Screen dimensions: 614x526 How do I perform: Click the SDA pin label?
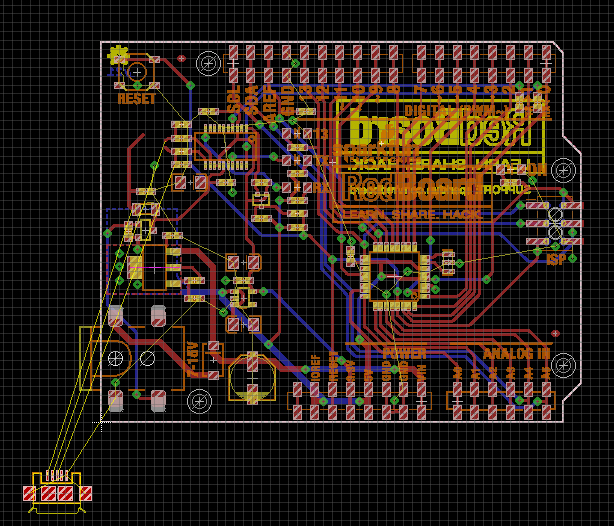pos(252,100)
